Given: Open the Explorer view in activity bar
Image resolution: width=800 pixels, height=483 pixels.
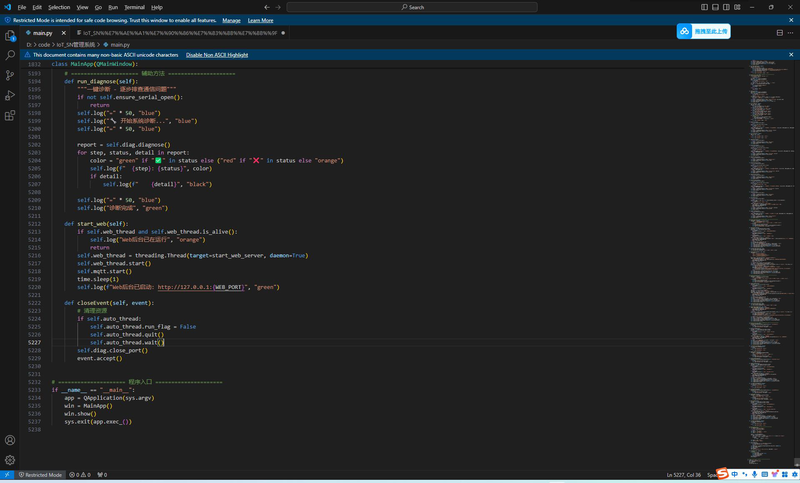Looking at the screenshot, I should click(10, 36).
